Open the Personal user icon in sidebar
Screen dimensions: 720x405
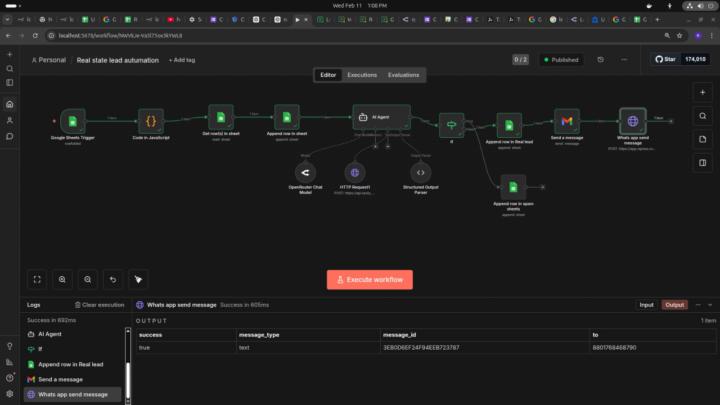10,120
